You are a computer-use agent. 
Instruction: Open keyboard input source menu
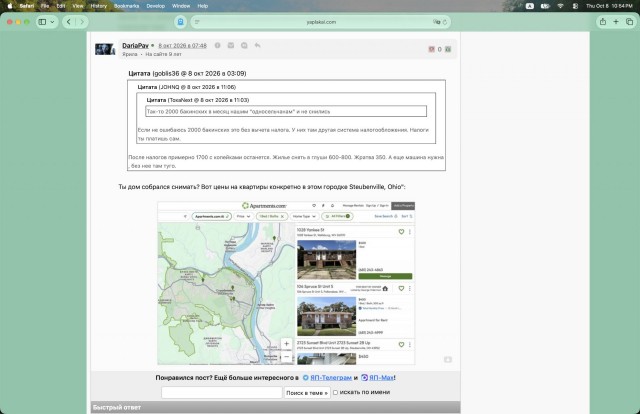529,6
